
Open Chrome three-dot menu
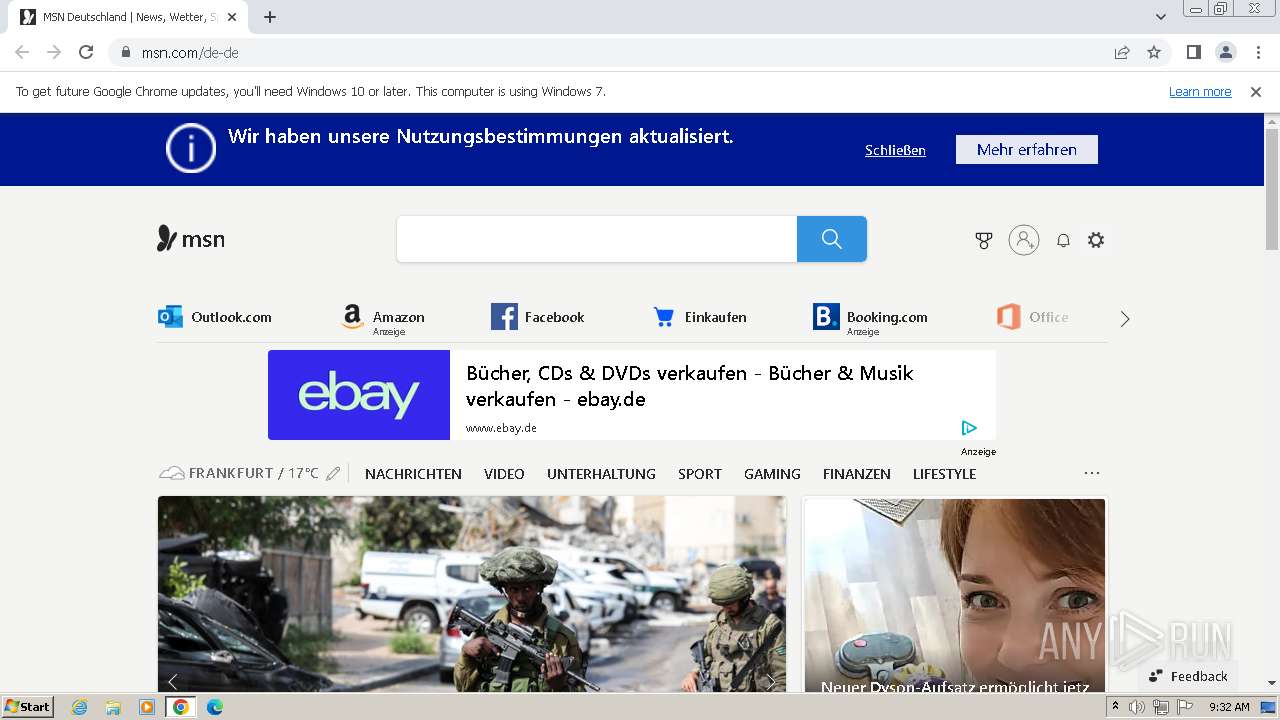click(1258, 52)
